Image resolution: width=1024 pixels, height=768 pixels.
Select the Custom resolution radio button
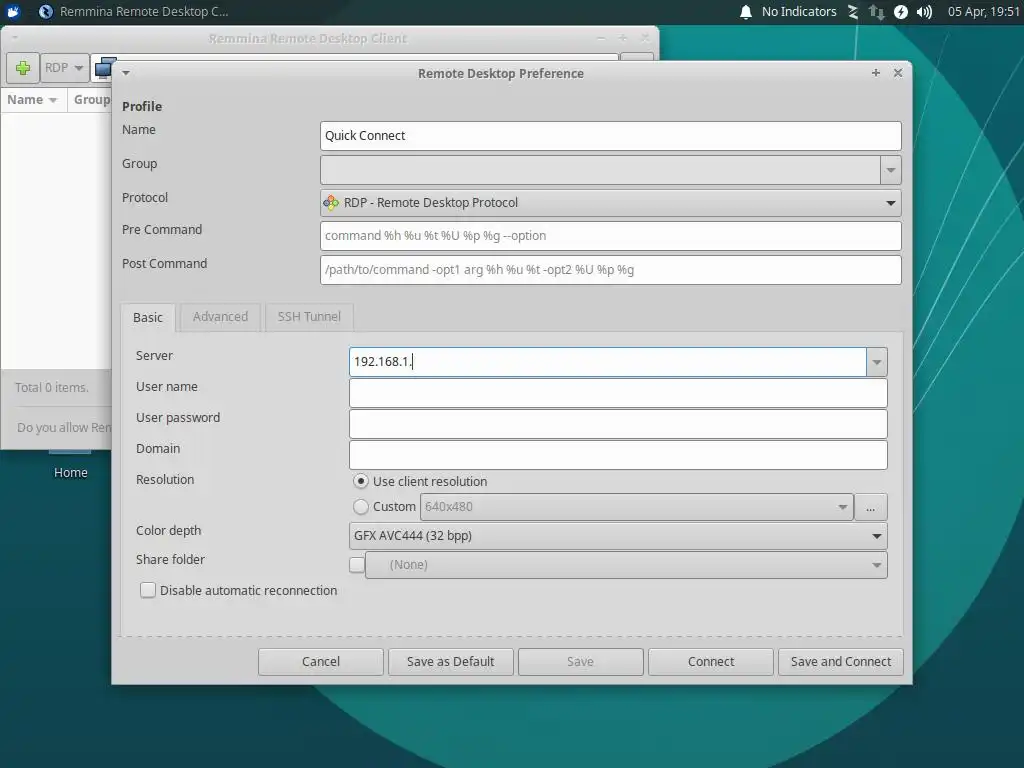[x=360, y=507]
